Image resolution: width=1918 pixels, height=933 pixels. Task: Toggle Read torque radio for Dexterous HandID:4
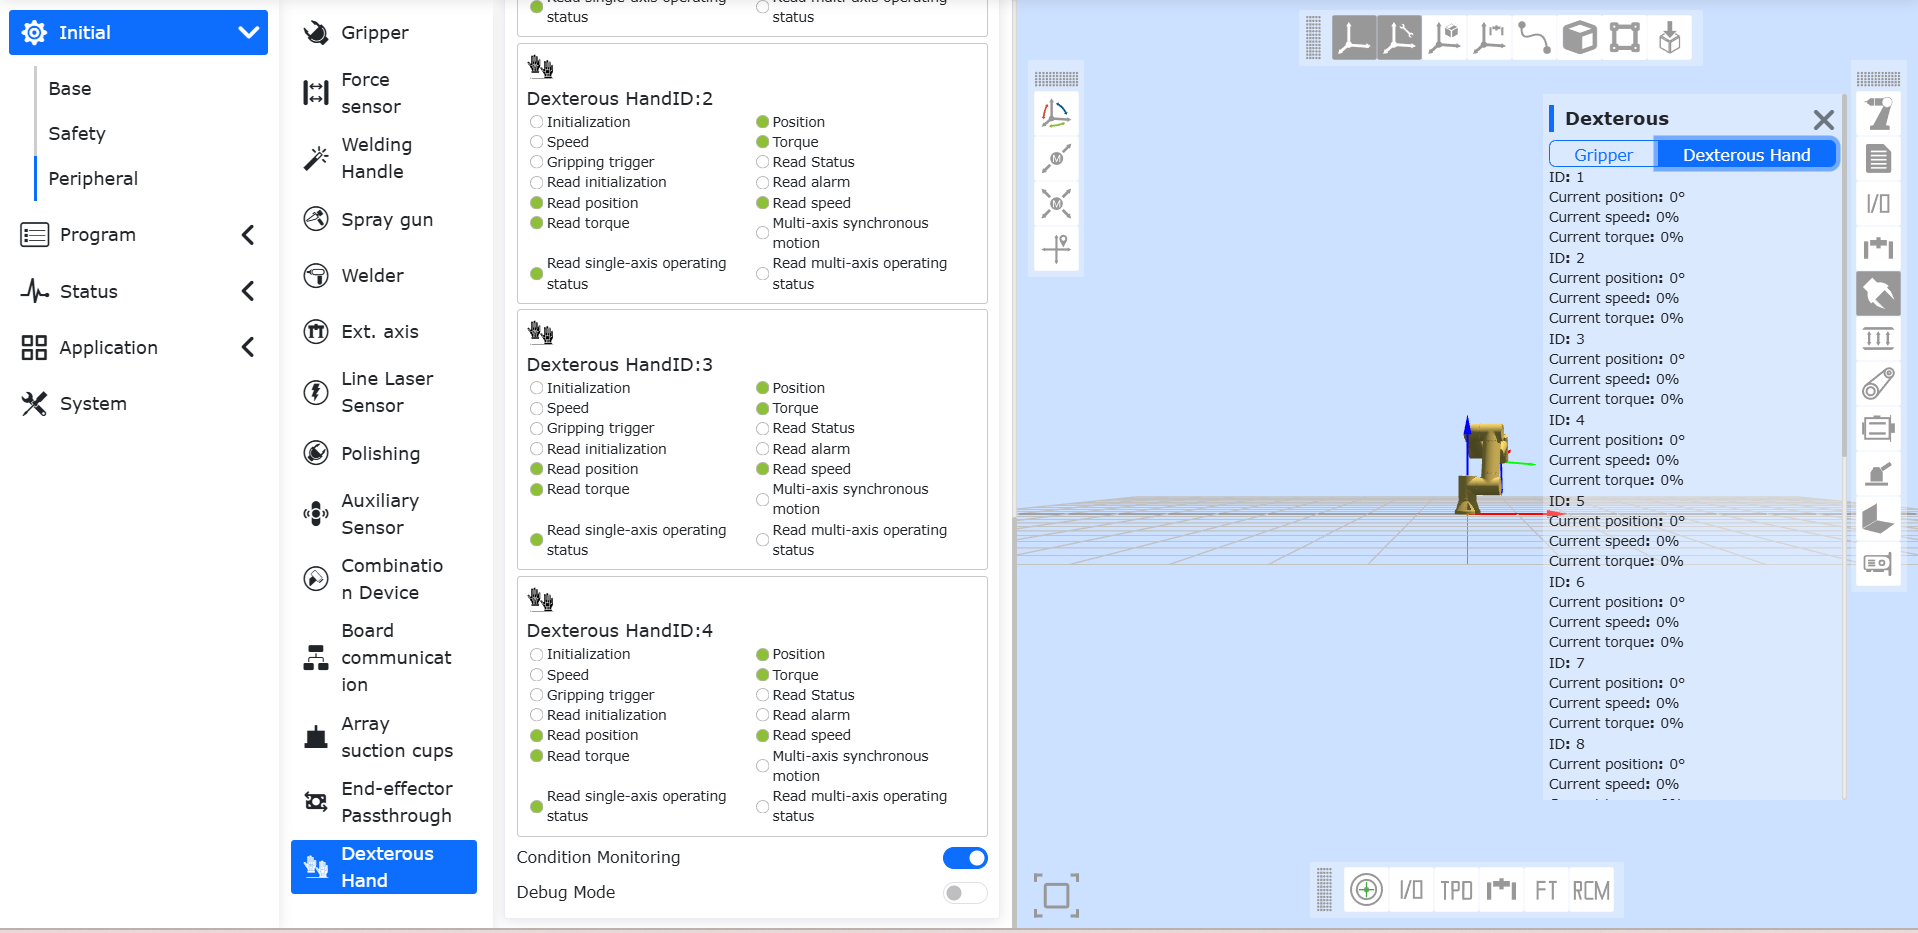pos(537,756)
